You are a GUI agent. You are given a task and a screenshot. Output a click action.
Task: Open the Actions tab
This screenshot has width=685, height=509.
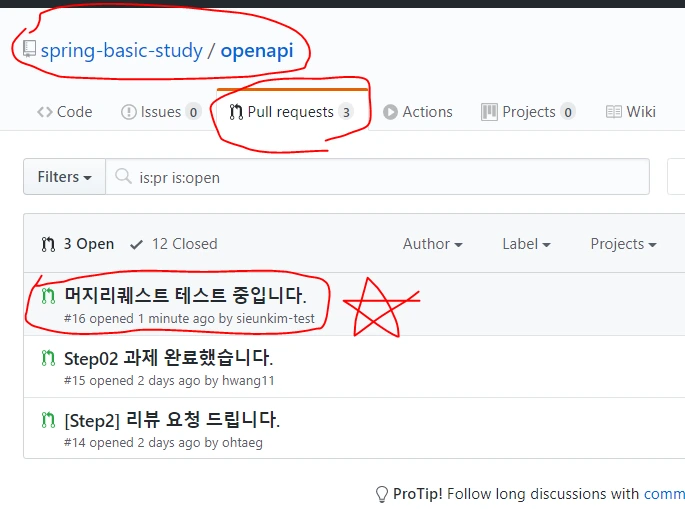[x=418, y=112]
